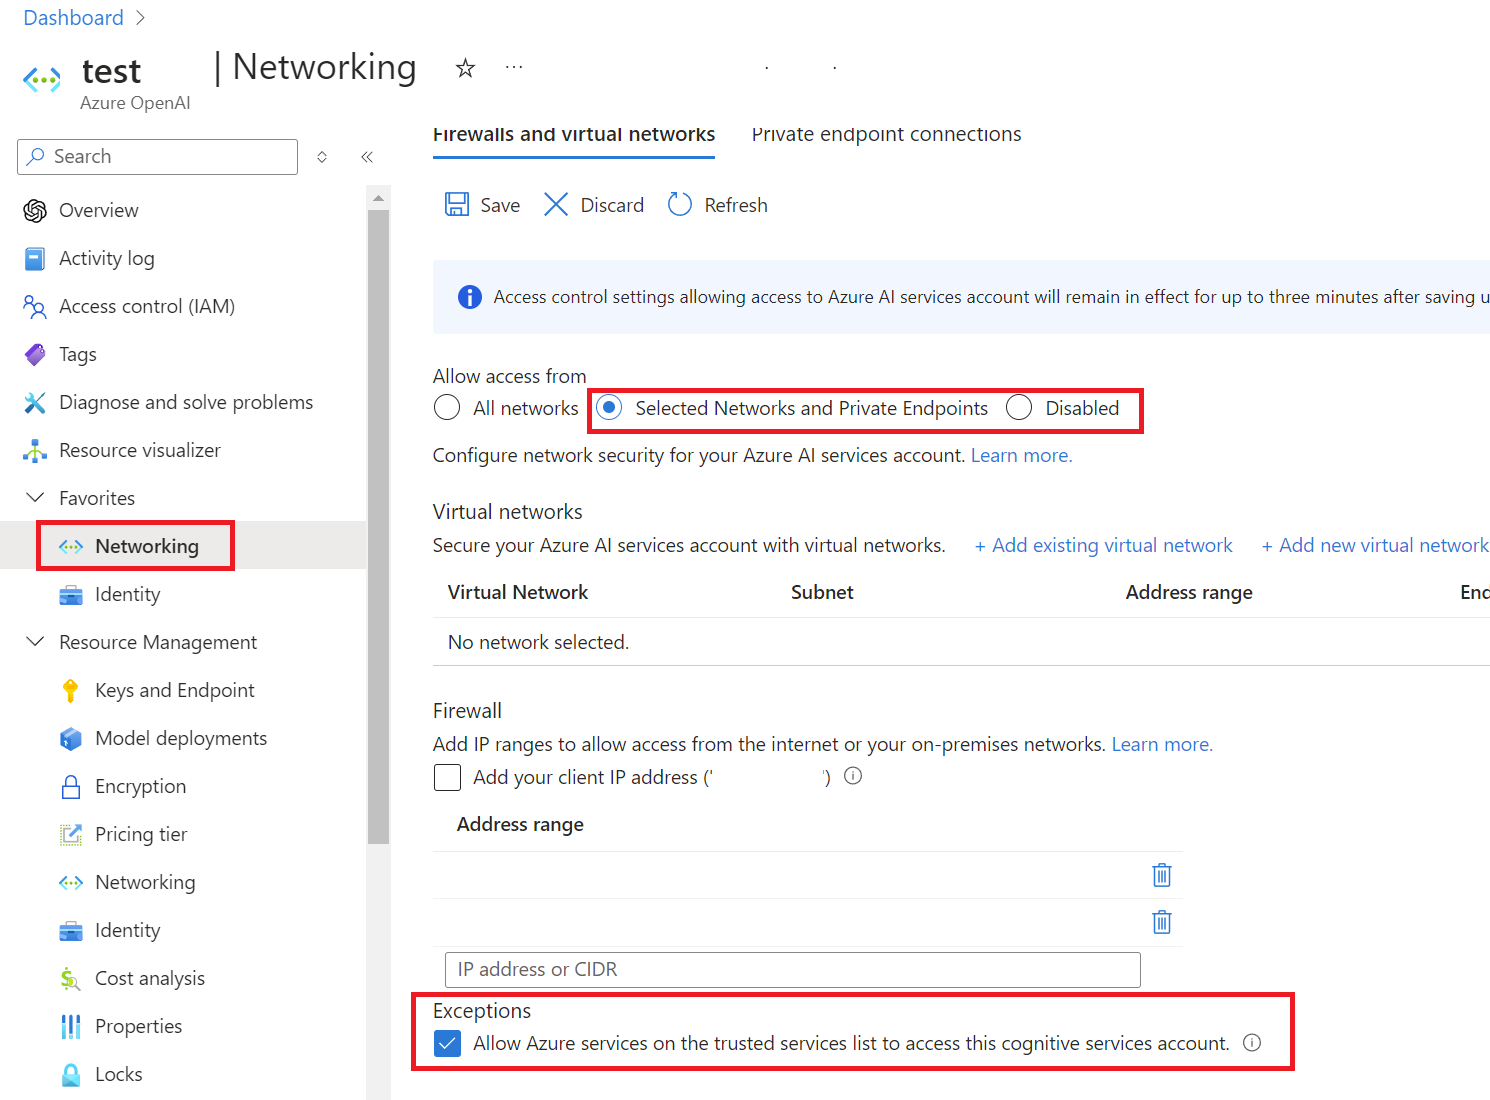
Task: Click the Refresh circular arrow icon
Action: [680, 205]
